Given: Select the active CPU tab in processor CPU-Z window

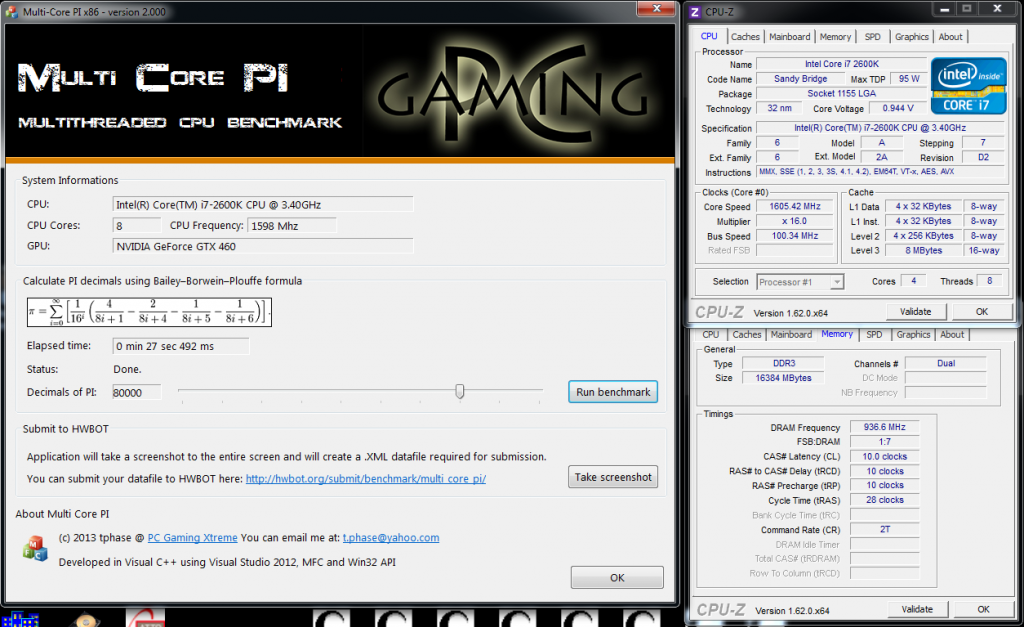Looking at the screenshot, I should coord(709,36).
